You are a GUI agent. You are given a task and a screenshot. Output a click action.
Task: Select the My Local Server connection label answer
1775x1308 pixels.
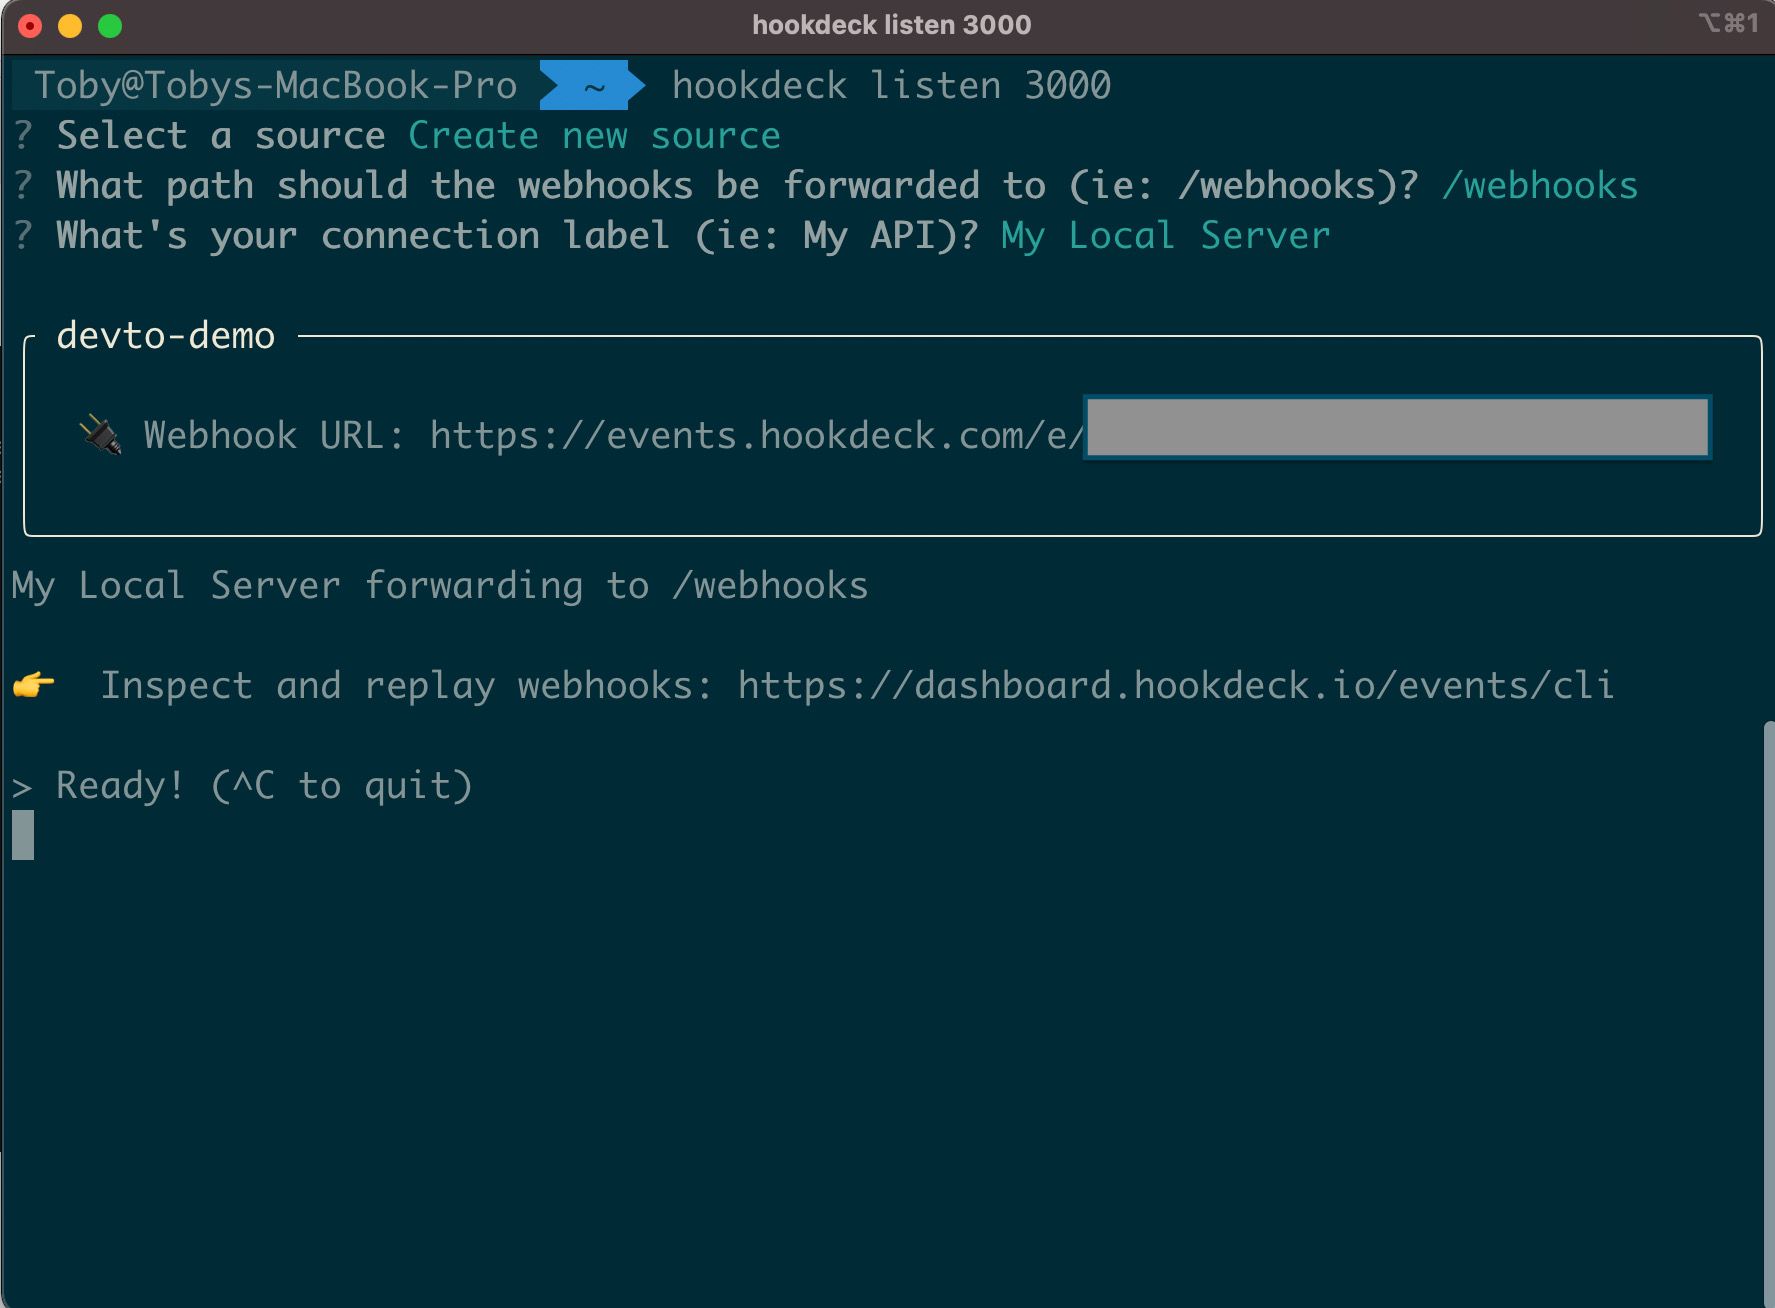point(1164,234)
